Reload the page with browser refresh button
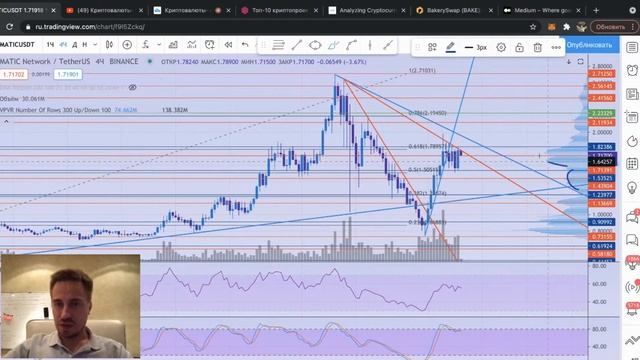The width and height of the screenshot is (640, 360). point(9,27)
